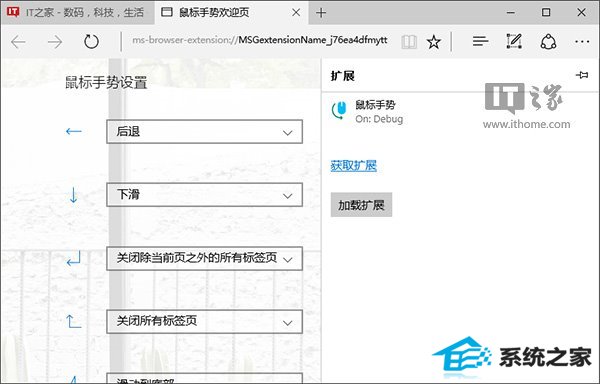The width and height of the screenshot is (600, 384).
Task: Go back with the browser back arrow
Action: tap(18, 42)
